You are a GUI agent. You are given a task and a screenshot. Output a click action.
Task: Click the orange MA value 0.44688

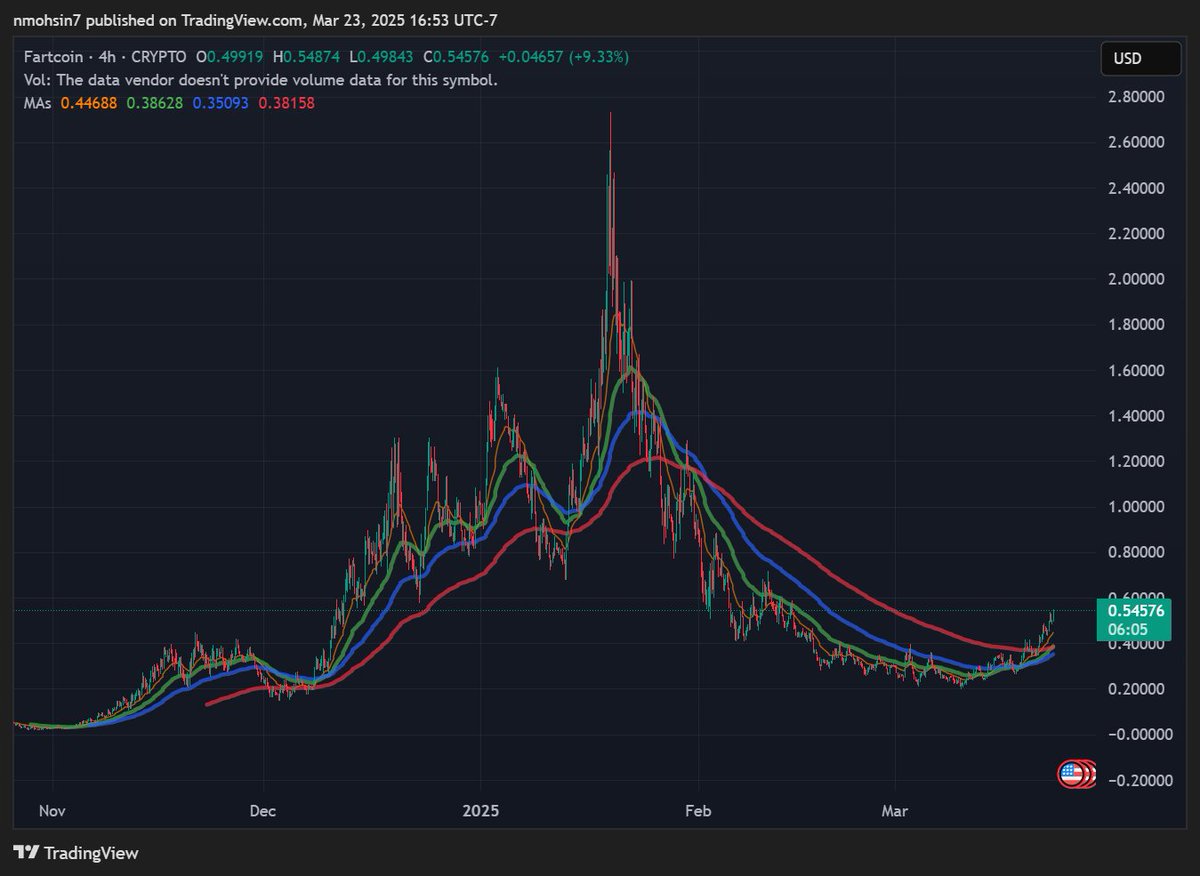click(90, 102)
